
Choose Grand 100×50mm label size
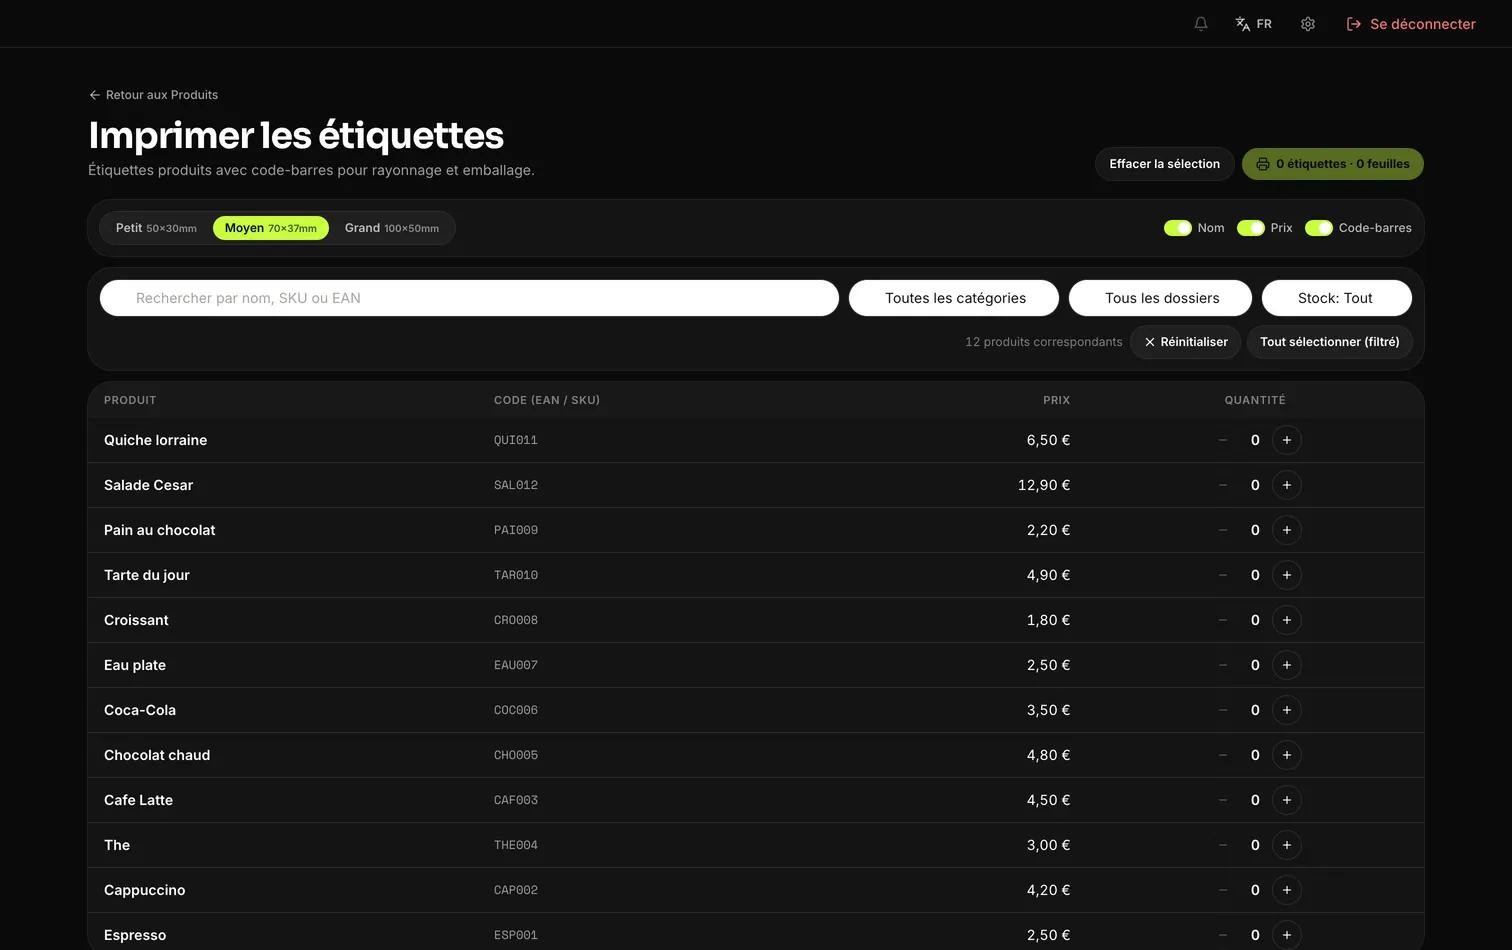point(392,228)
